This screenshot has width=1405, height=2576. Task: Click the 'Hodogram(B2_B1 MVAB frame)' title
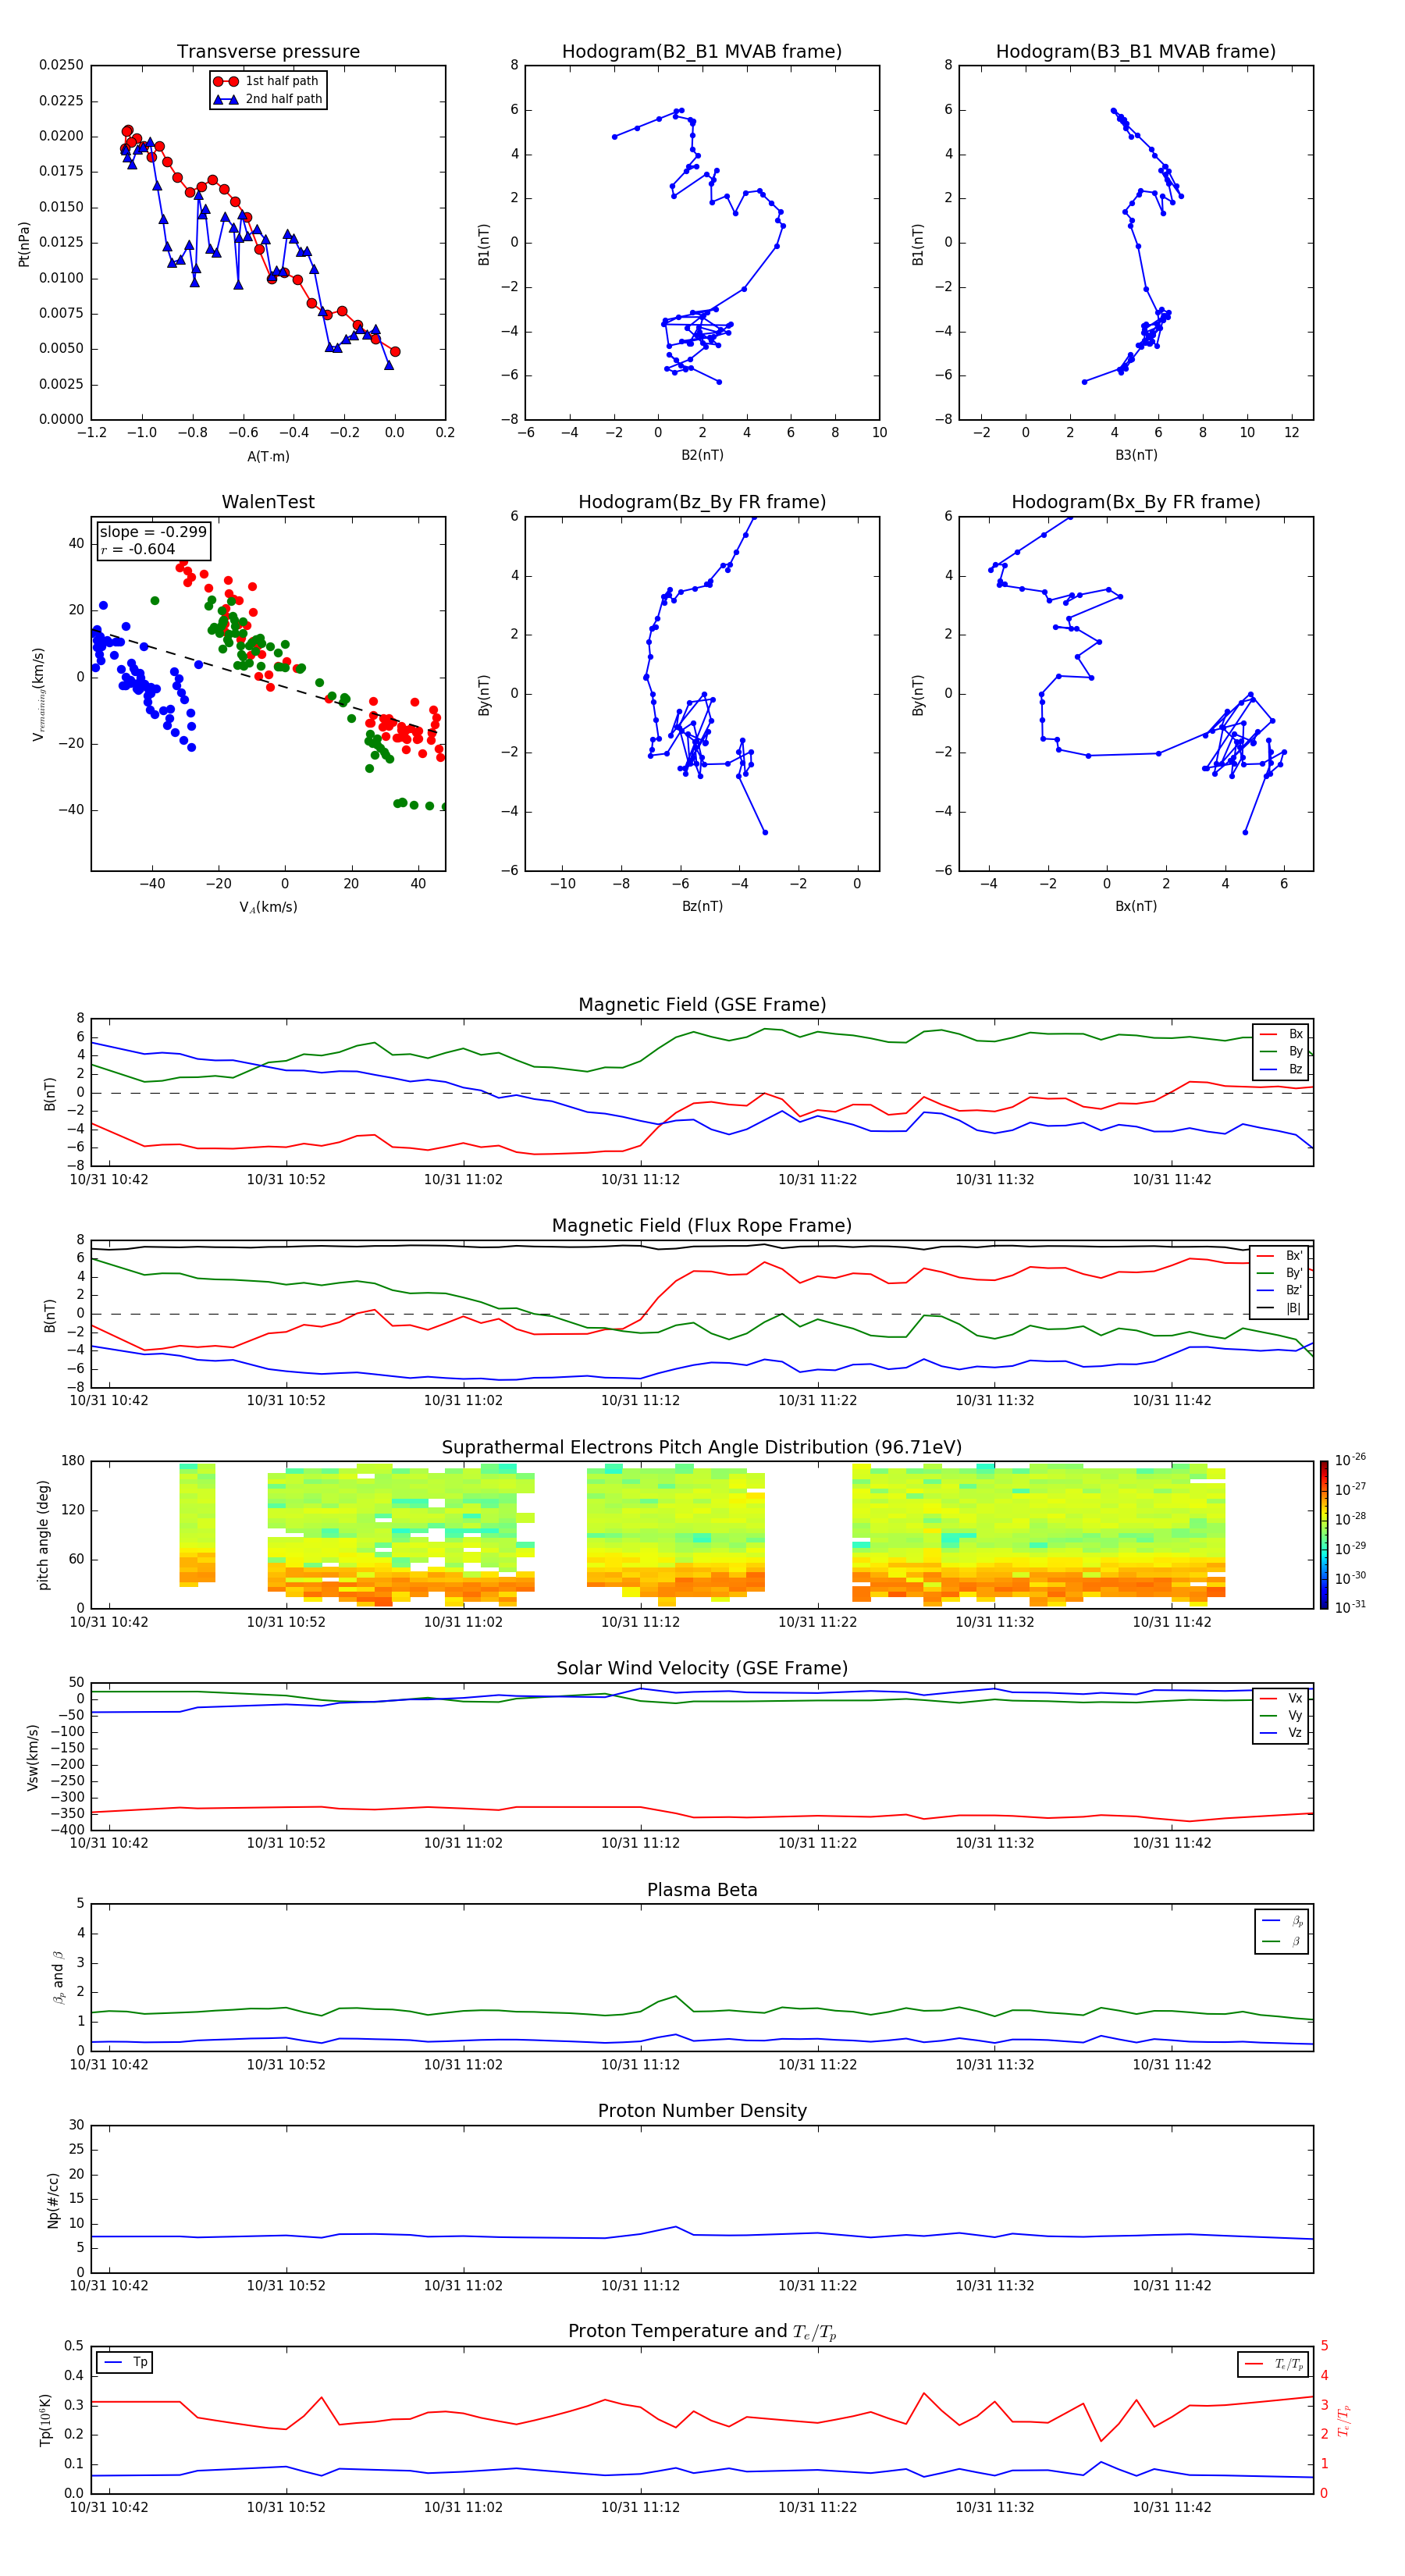[702, 51]
